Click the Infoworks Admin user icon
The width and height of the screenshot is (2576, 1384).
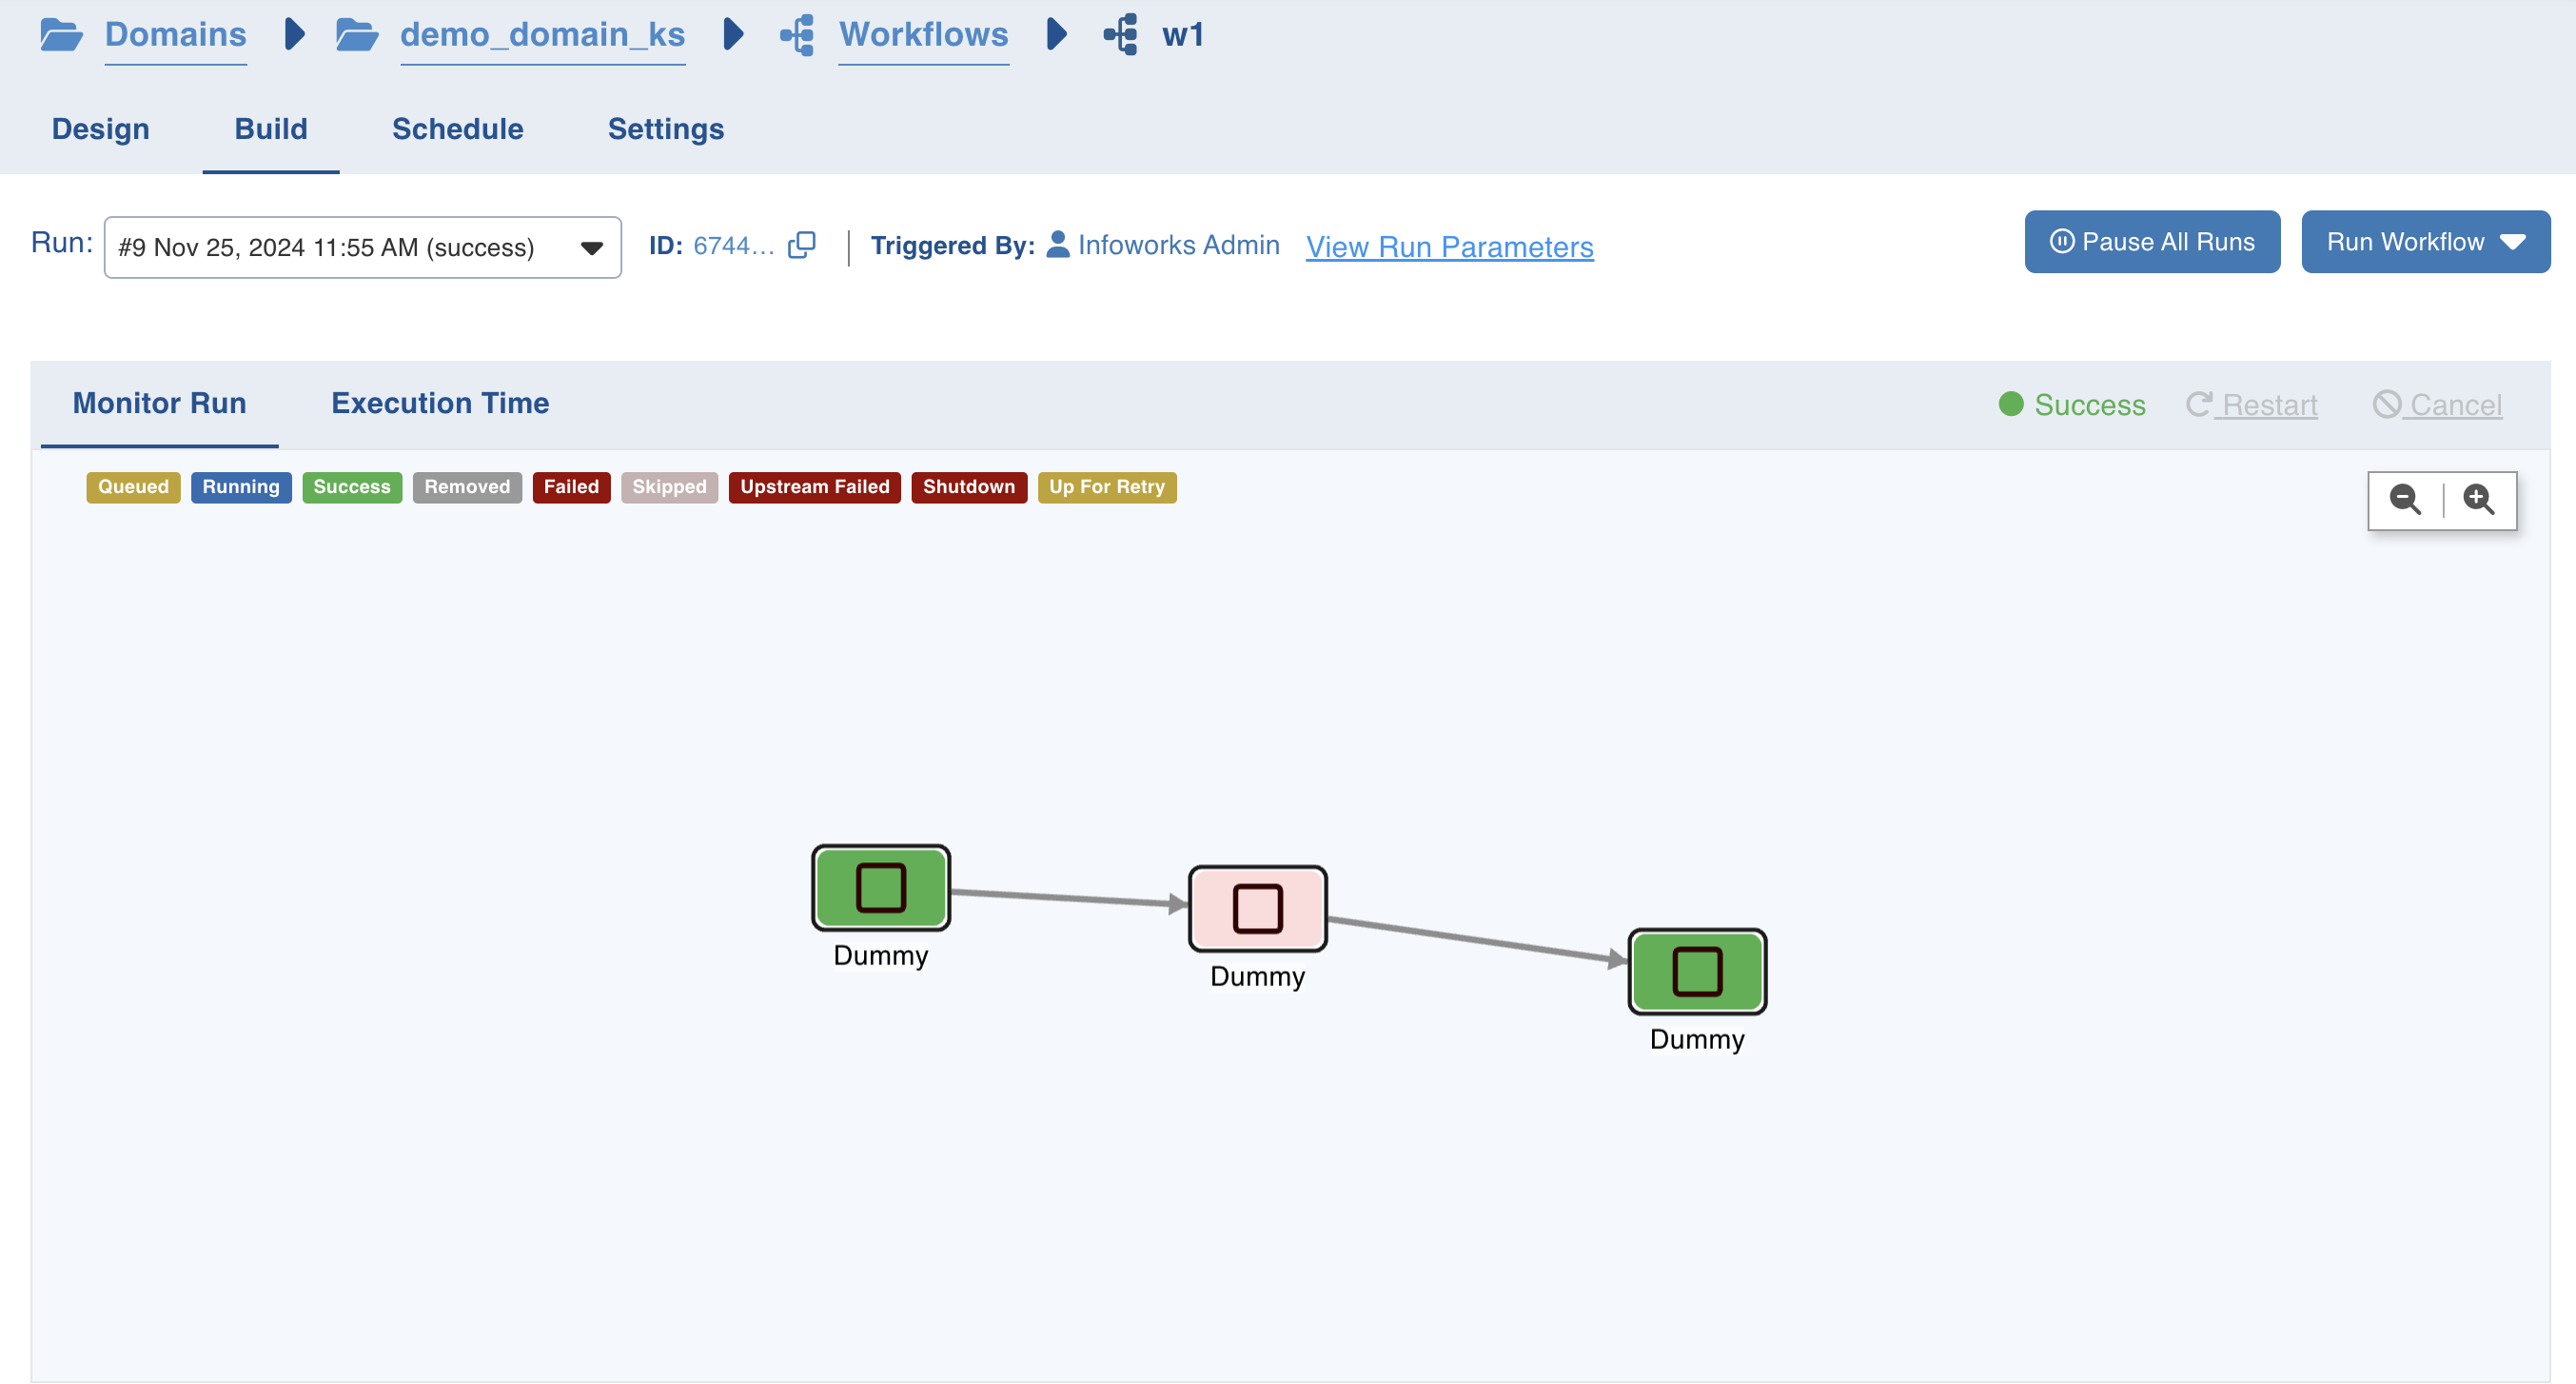coord(1058,245)
